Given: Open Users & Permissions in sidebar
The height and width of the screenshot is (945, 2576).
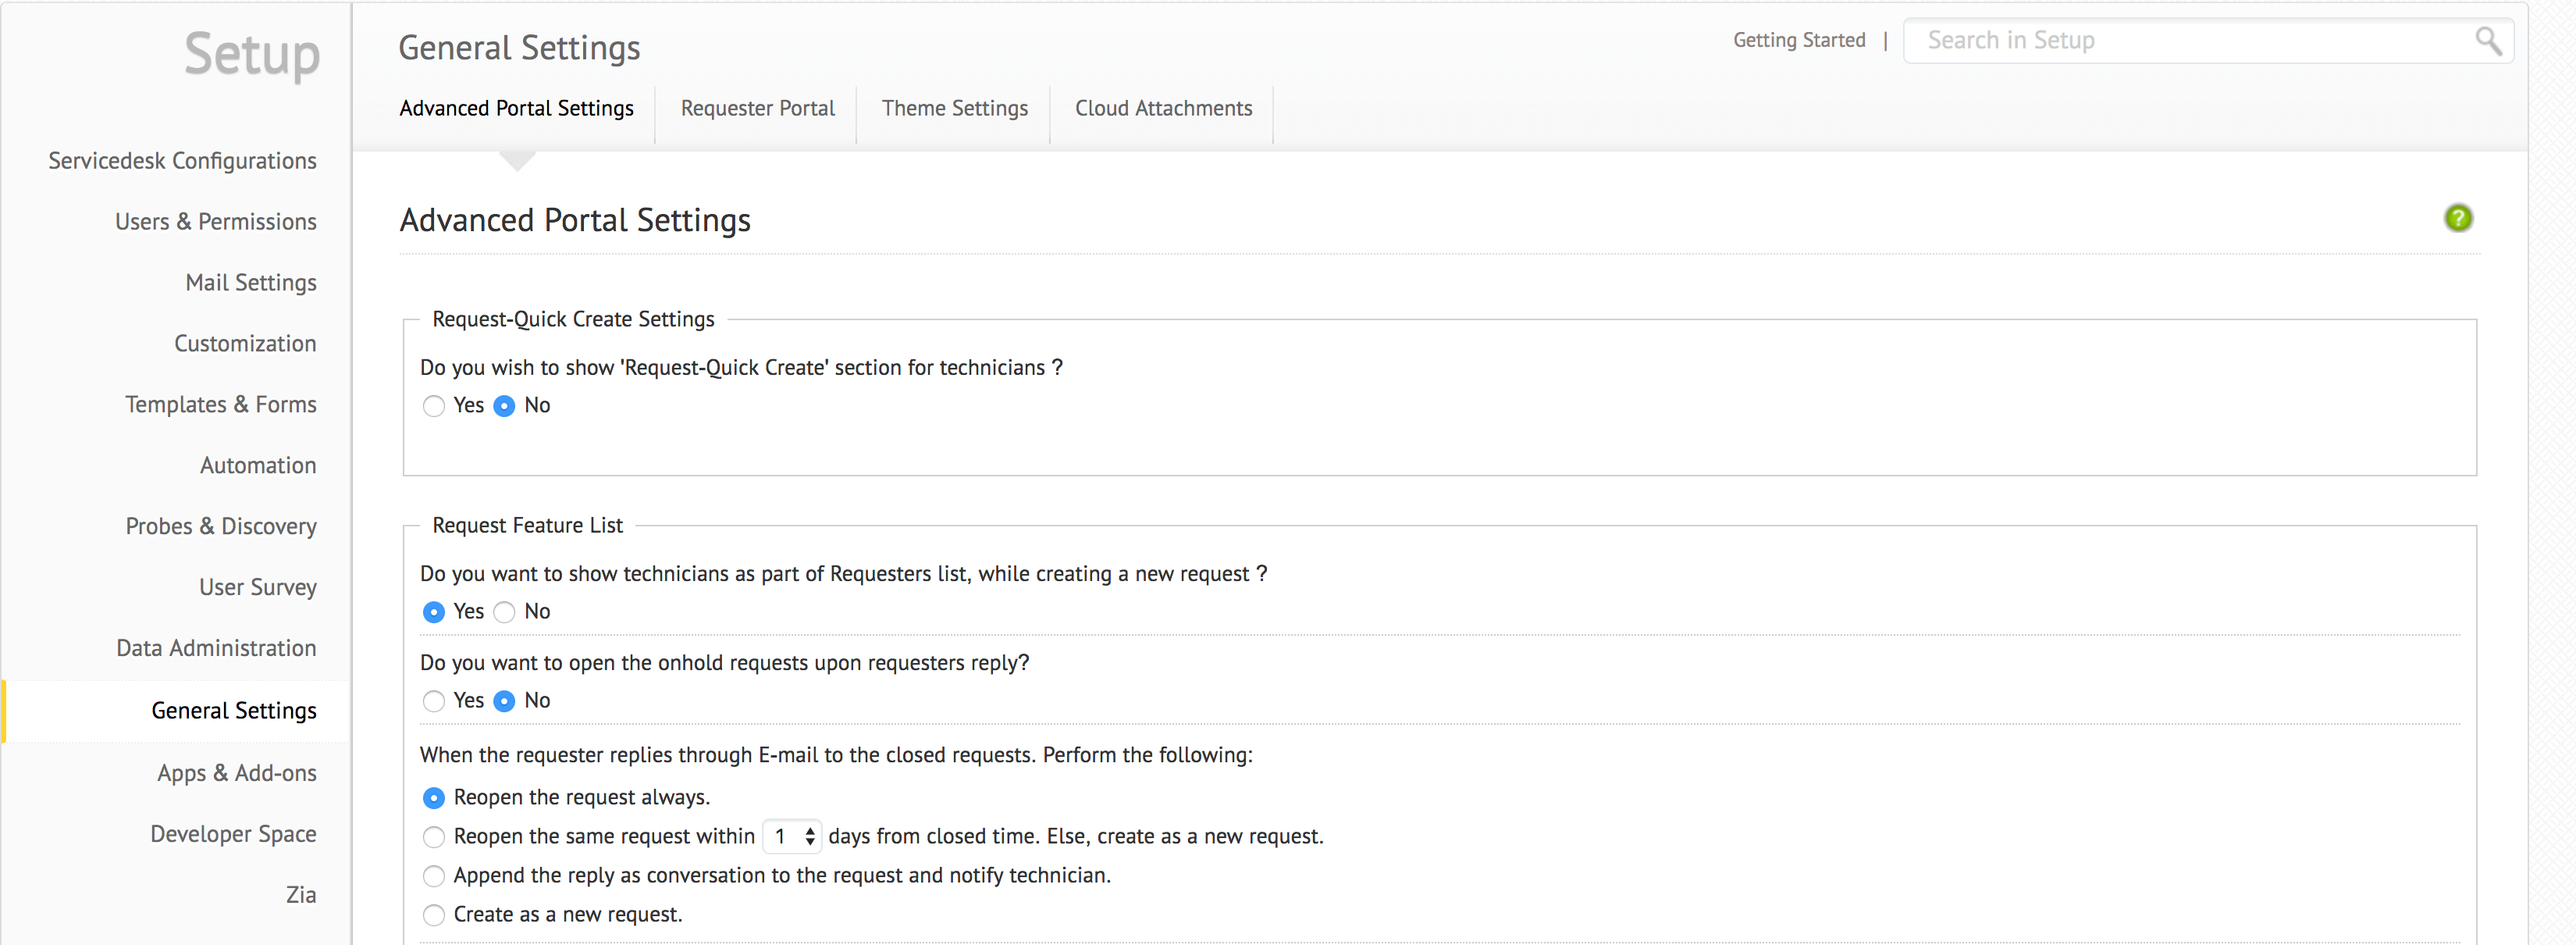Looking at the screenshot, I should (x=215, y=222).
